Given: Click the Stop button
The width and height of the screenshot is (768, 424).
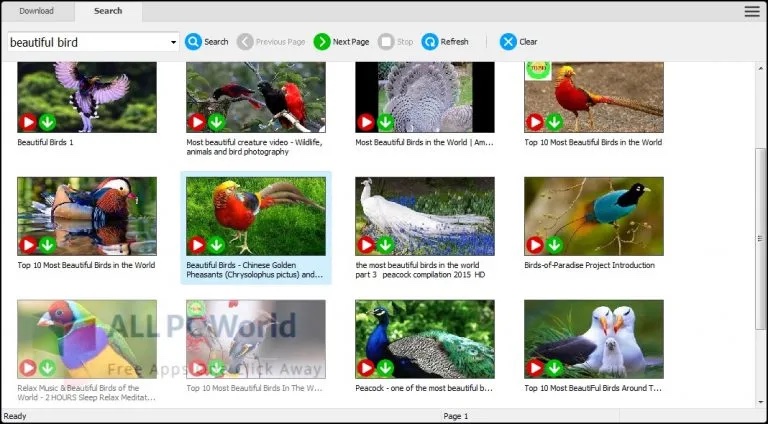Looking at the screenshot, I should (x=396, y=42).
